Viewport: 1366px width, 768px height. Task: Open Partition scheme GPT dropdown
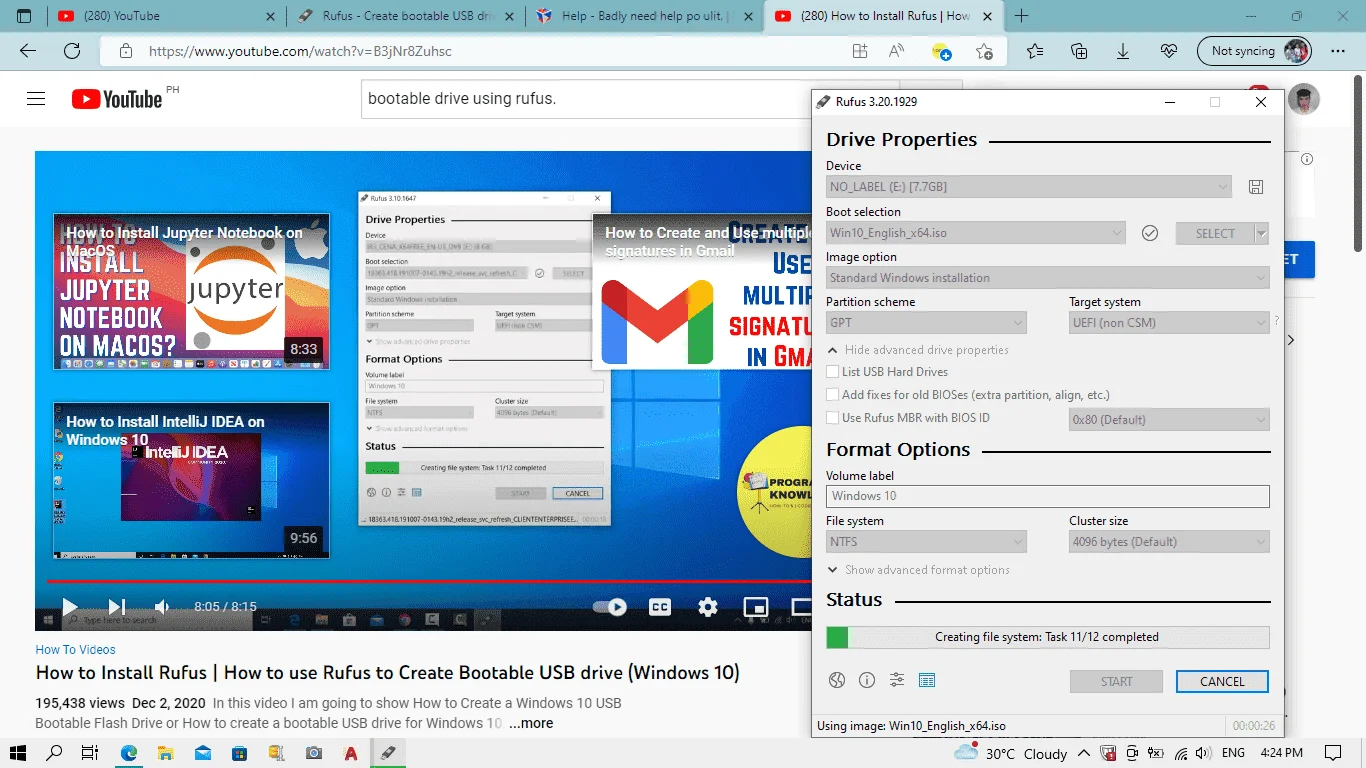pos(926,323)
